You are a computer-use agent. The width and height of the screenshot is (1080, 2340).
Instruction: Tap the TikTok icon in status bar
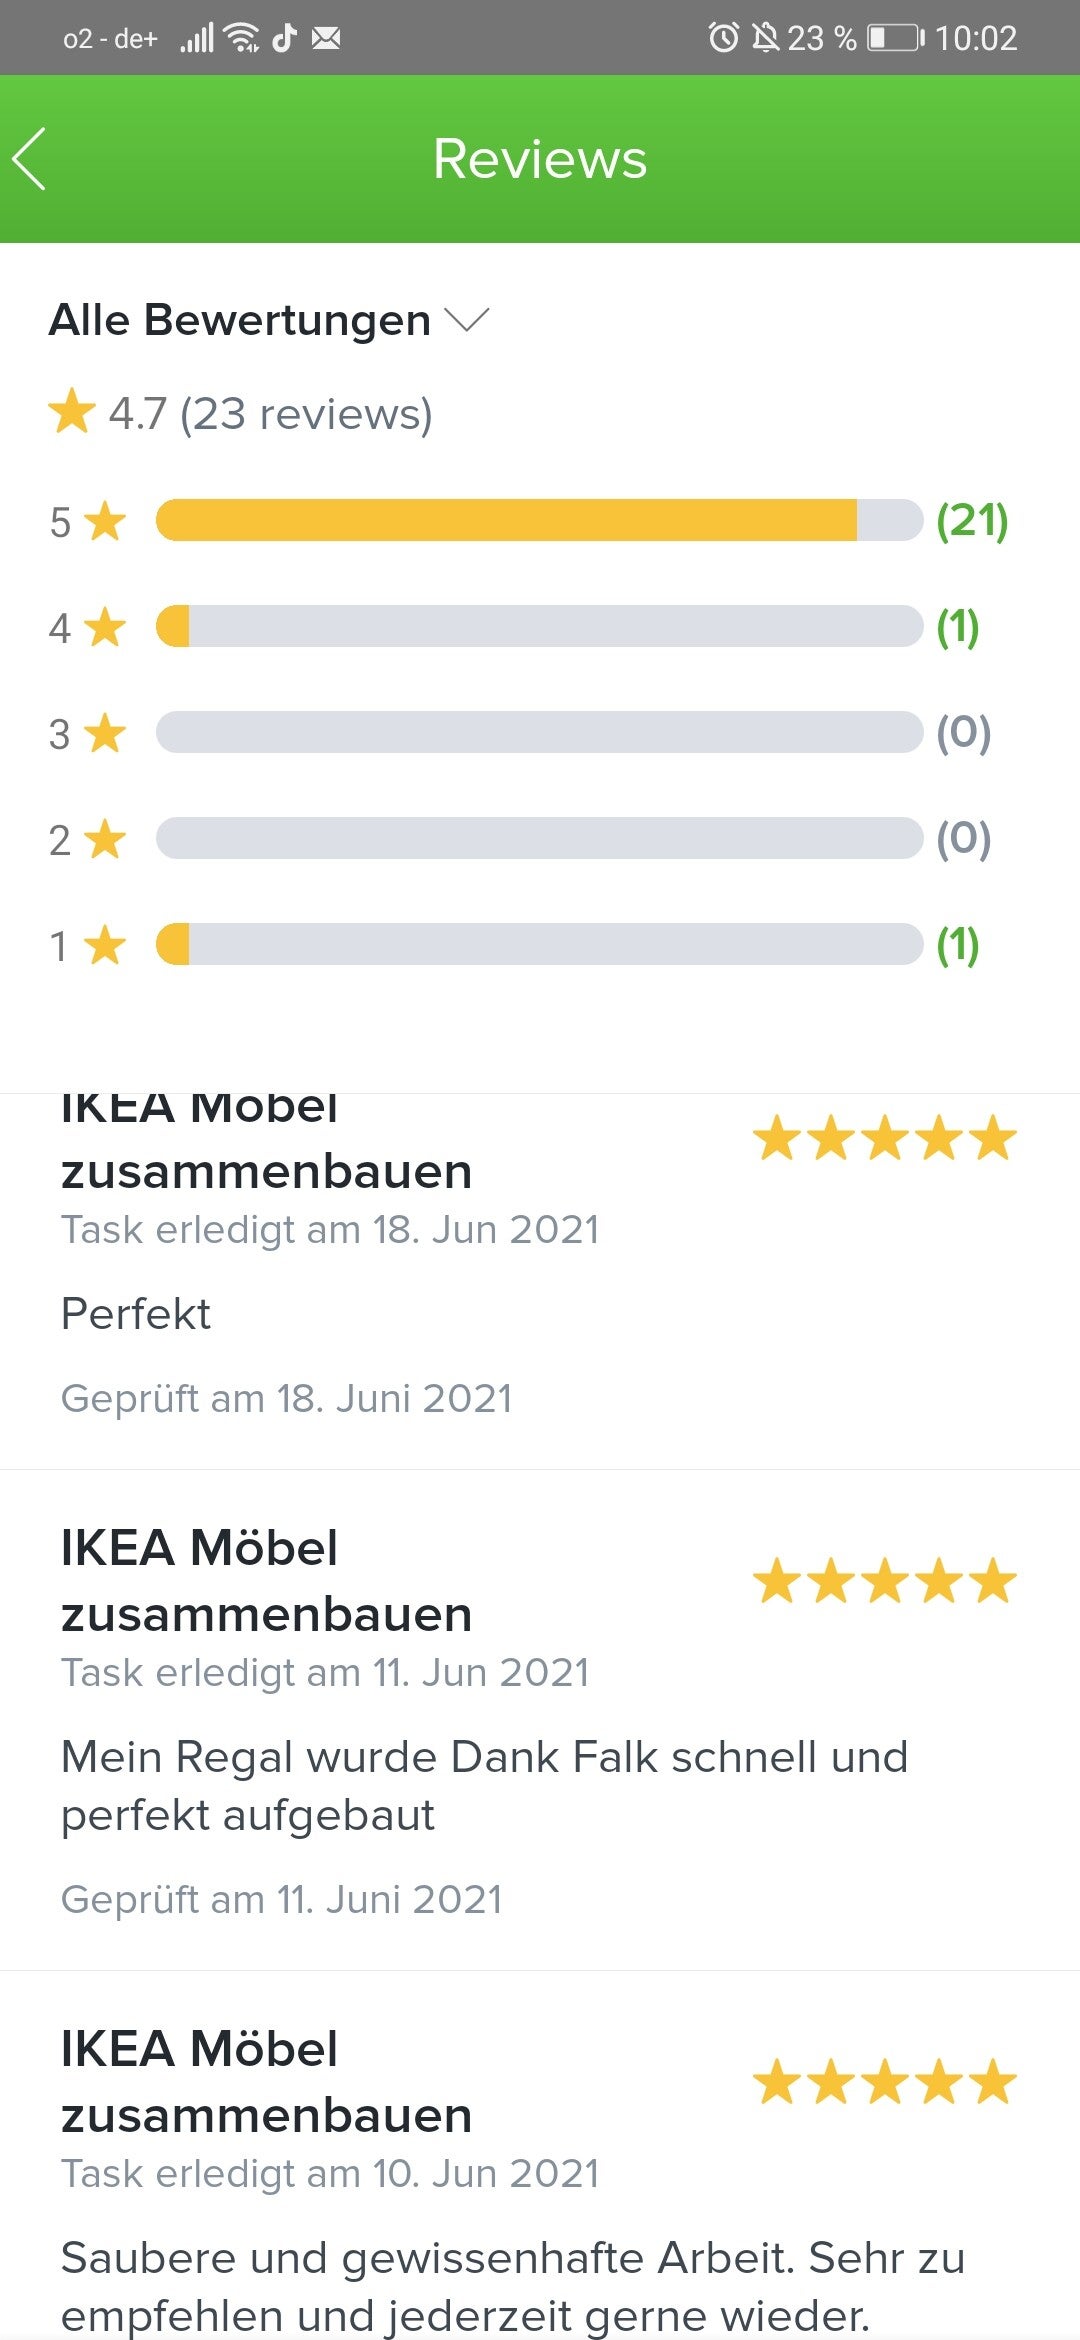pos(285,38)
